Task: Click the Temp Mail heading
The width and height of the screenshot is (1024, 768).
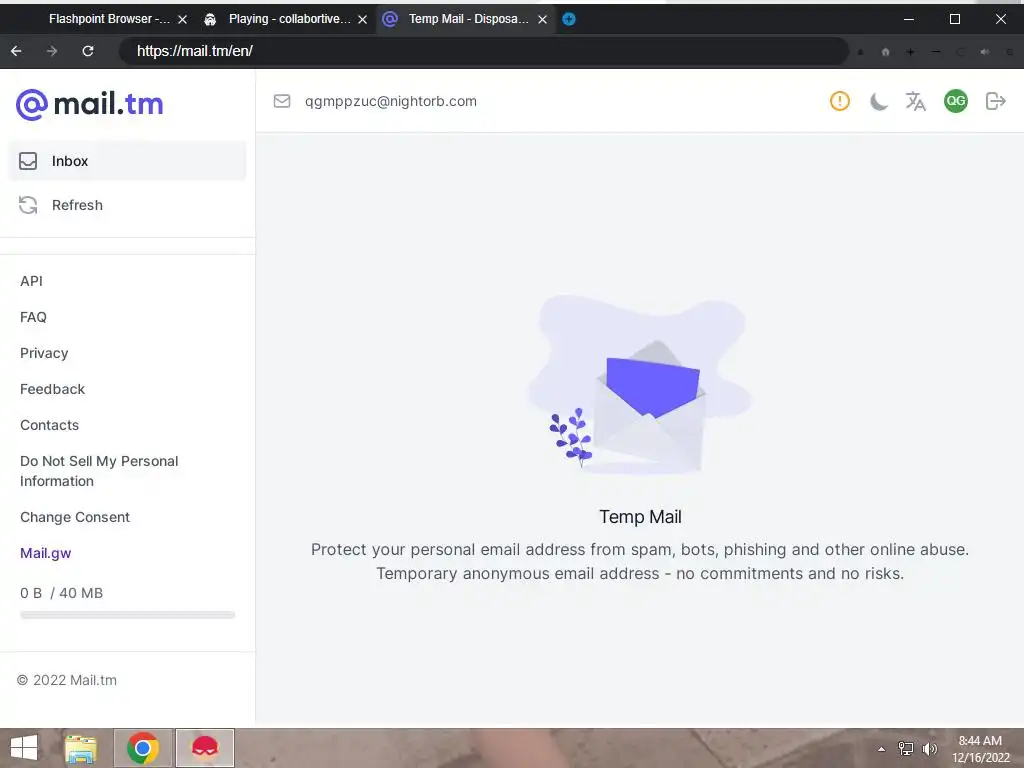Action: (640, 517)
